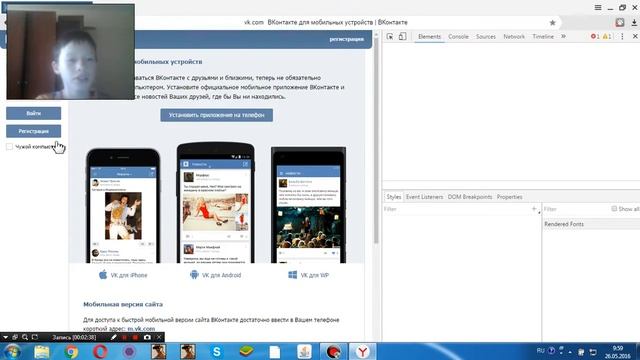Open the Windows Start menu orb
The width and height of the screenshot is (640, 360).
pyautogui.click(x=12, y=351)
